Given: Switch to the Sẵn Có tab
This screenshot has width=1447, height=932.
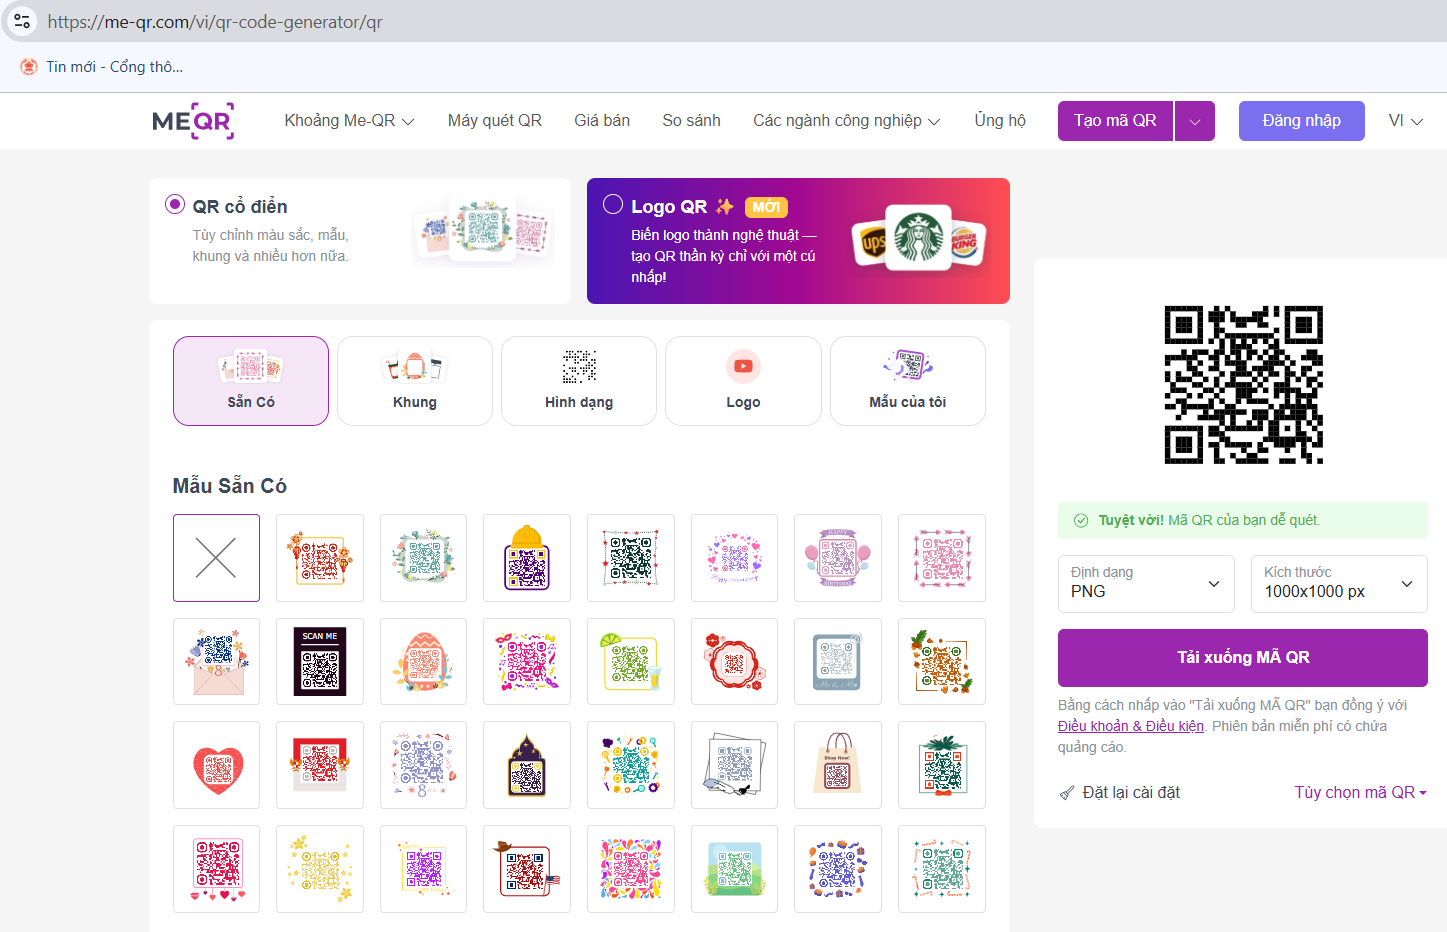Looking at the screenshot, I should coord(251,381).
